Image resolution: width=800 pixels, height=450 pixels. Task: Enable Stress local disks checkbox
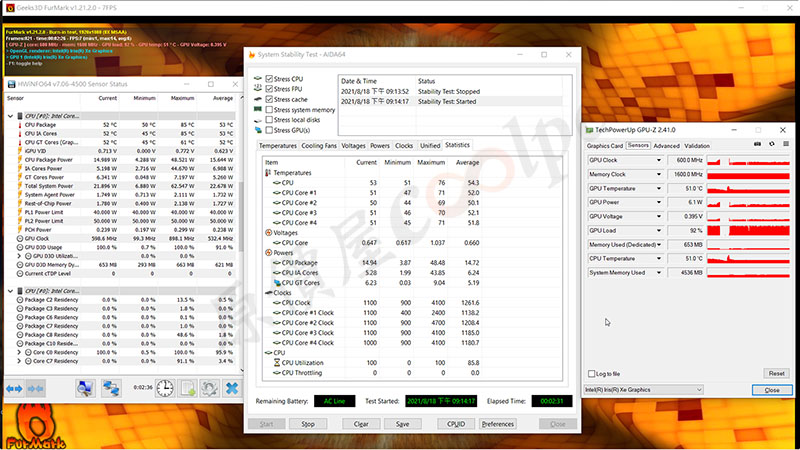pos(269,120)
